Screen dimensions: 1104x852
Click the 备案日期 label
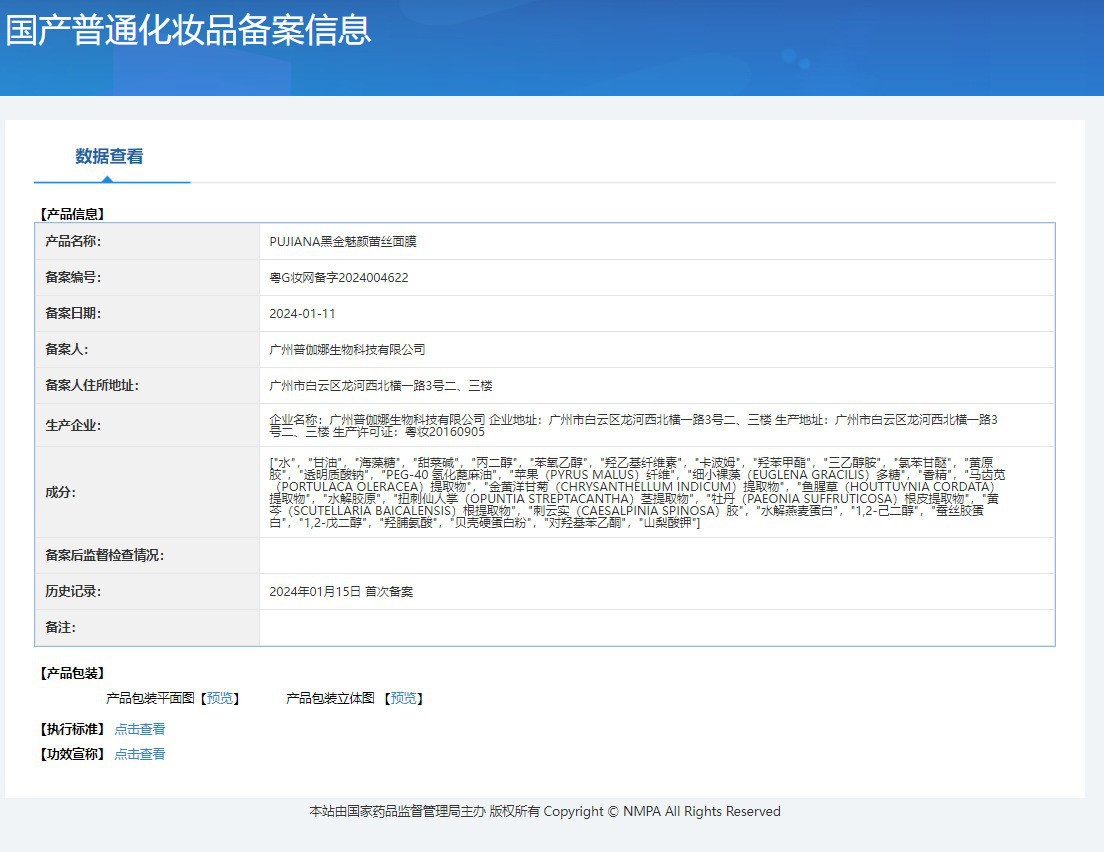[73, 313]
